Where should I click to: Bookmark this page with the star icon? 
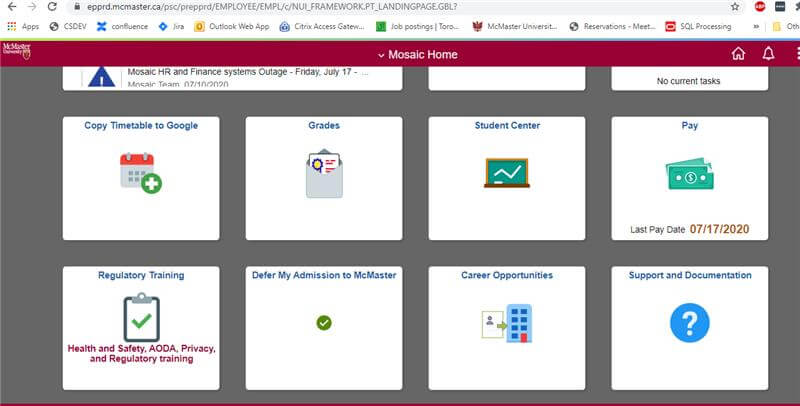coord(735,7)
